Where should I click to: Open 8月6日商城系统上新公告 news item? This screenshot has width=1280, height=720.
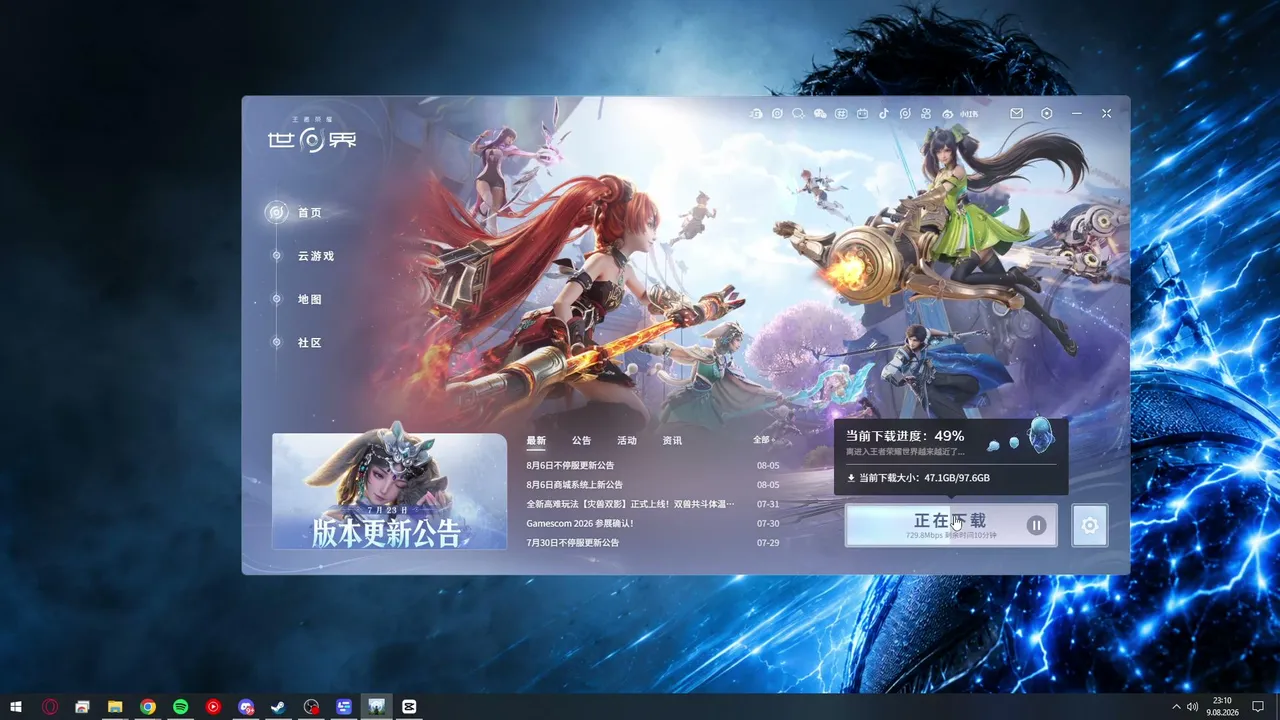click(574, 485)
